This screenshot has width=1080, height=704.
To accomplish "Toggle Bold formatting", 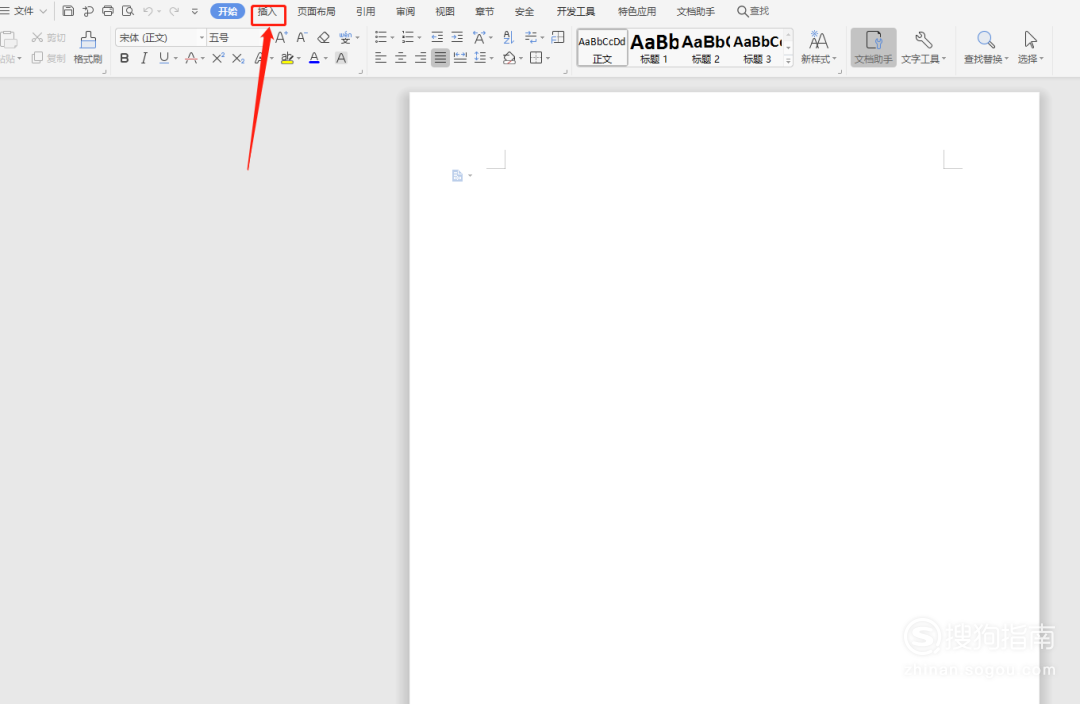I will 124,59.
